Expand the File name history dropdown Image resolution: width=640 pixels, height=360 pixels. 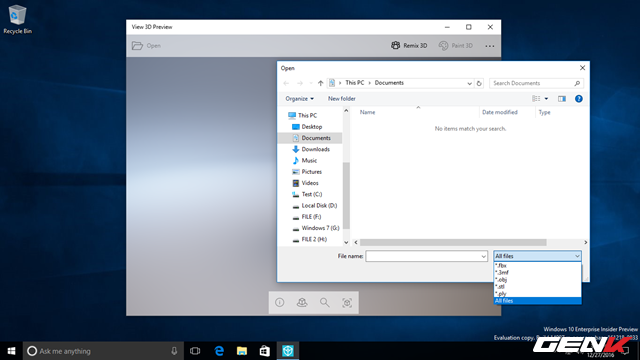click(x=483, y=256)
